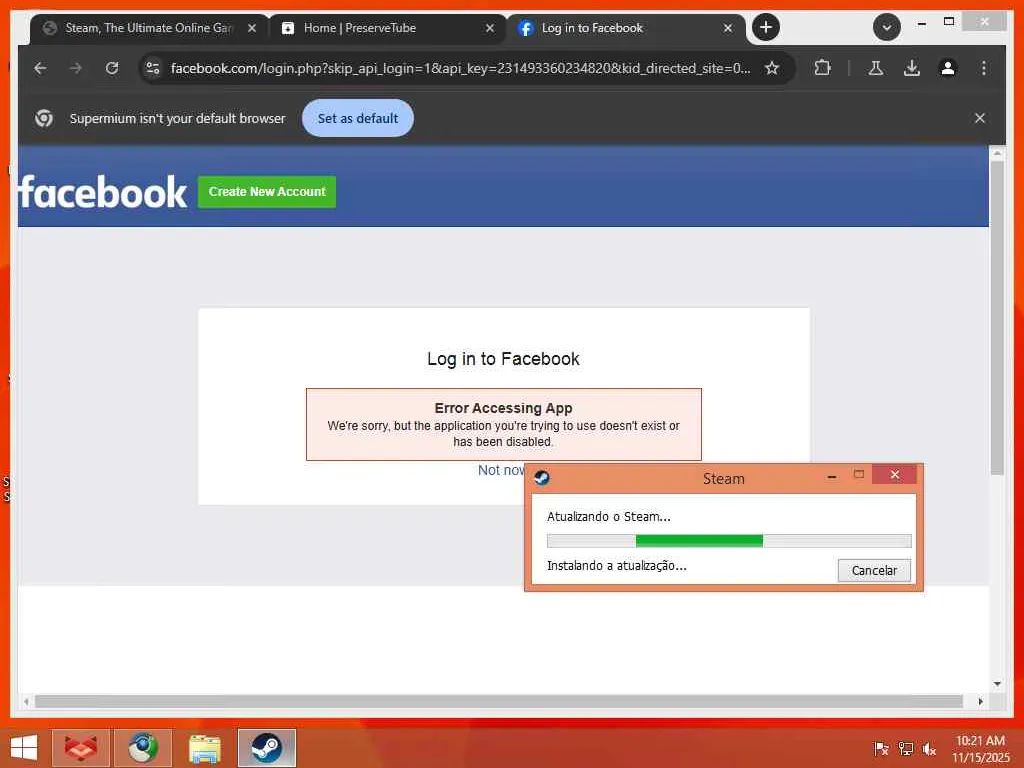The image size is (1024, 768).
Task: Click the Instalando a atualização... status text
Action: tap(616, 566)
